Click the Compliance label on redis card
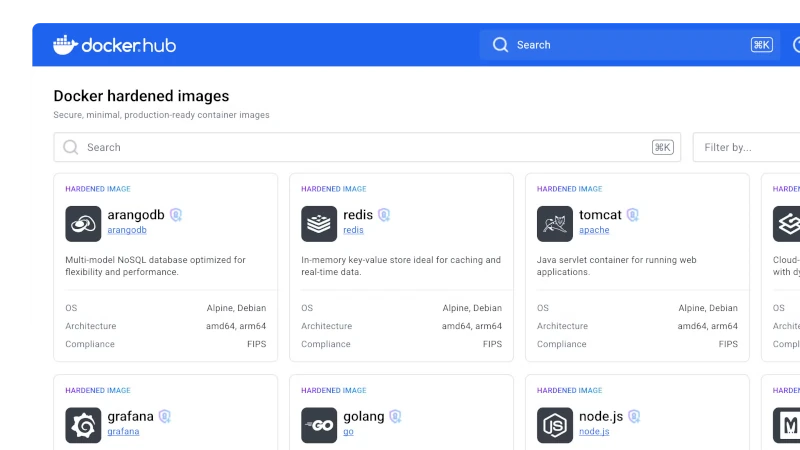 [326, 344]
